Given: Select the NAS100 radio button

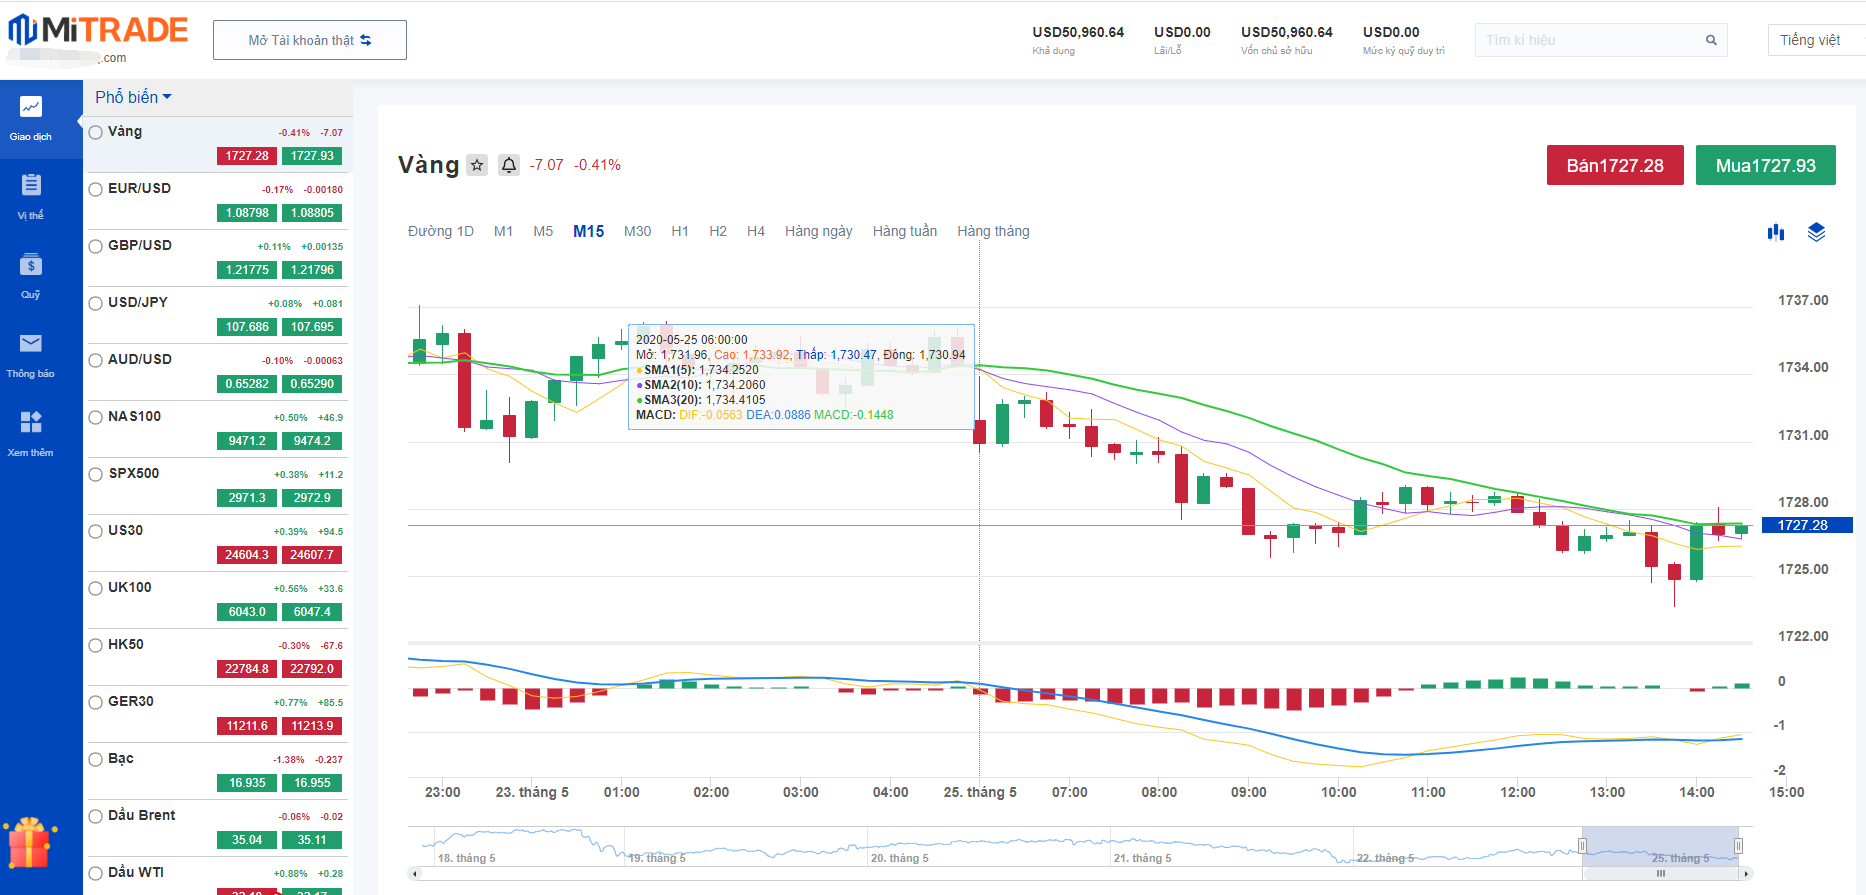Looking at the screenshot, I should [x=96, y=417].
